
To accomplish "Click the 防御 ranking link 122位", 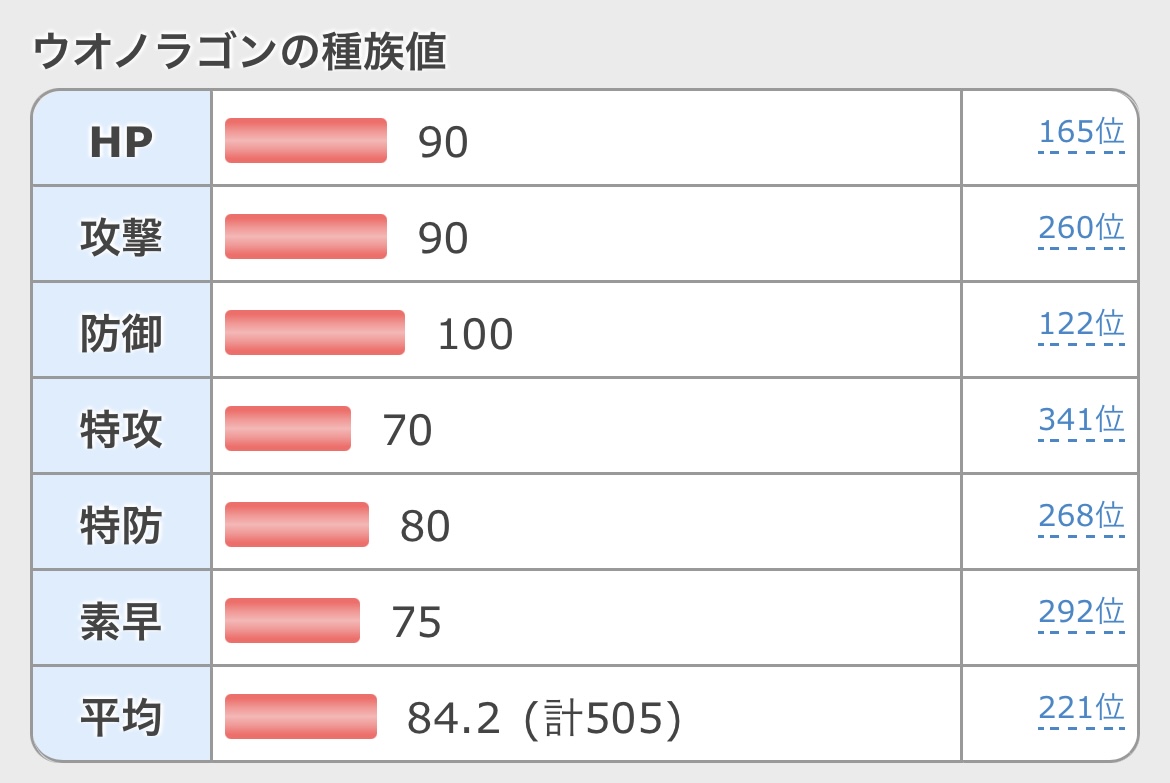I will pos(1081,325).
